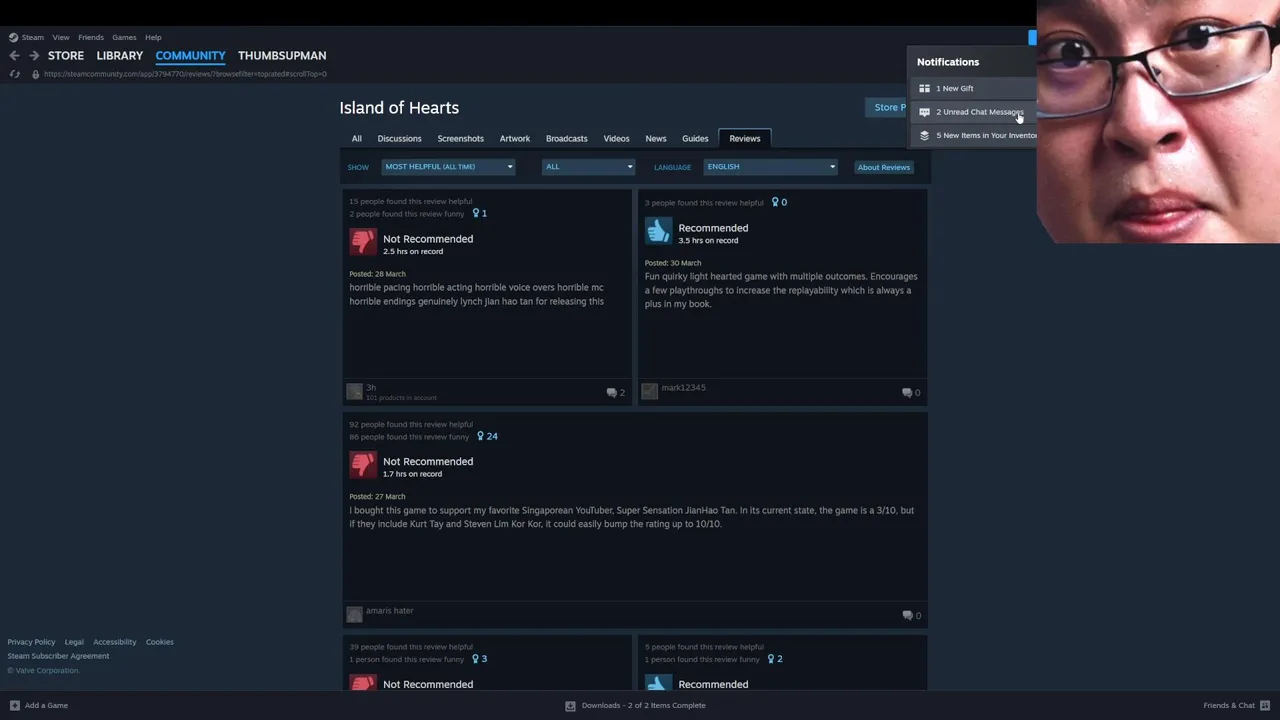This screenshot has height=720, width=1280.
Task: Open the Games menu
Action: (124, 37)
